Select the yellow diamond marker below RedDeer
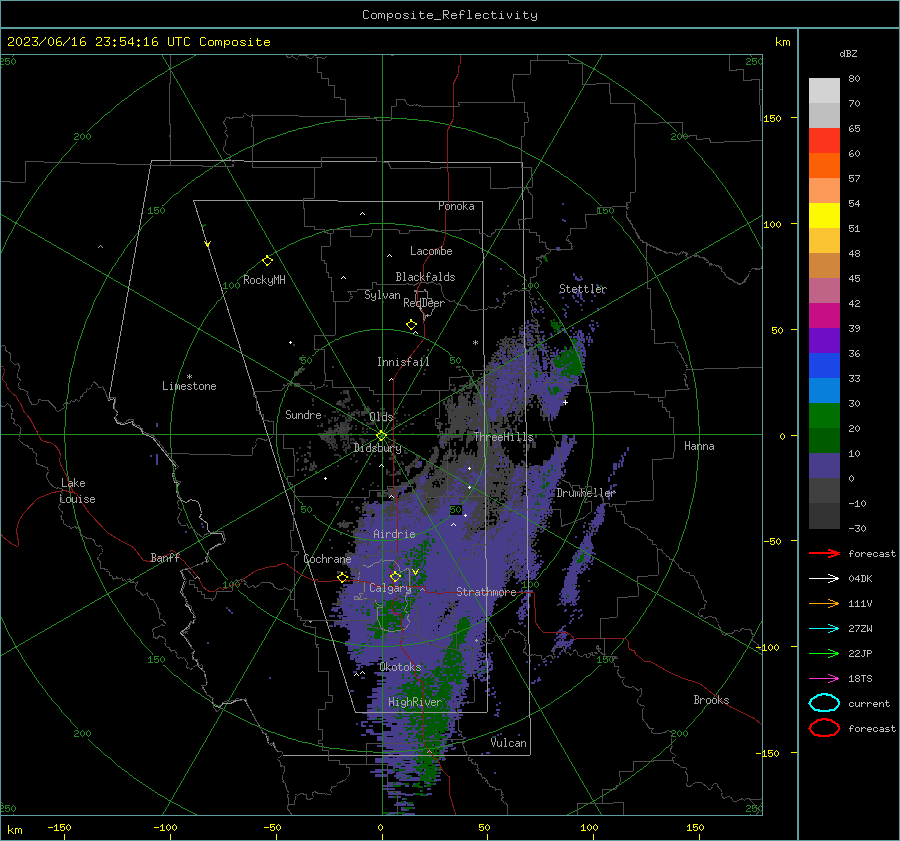 (x=411, y=325)
